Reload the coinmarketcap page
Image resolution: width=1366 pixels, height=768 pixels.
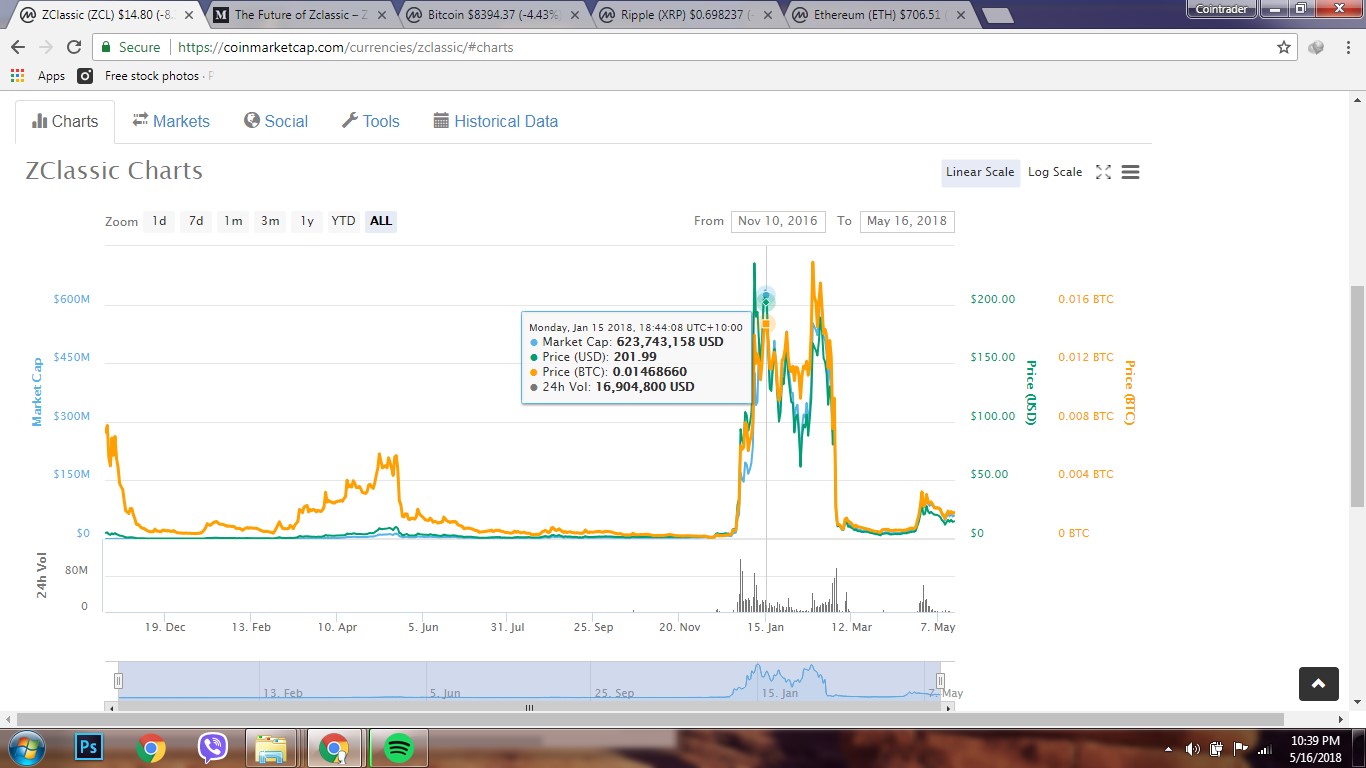(73, 47)
